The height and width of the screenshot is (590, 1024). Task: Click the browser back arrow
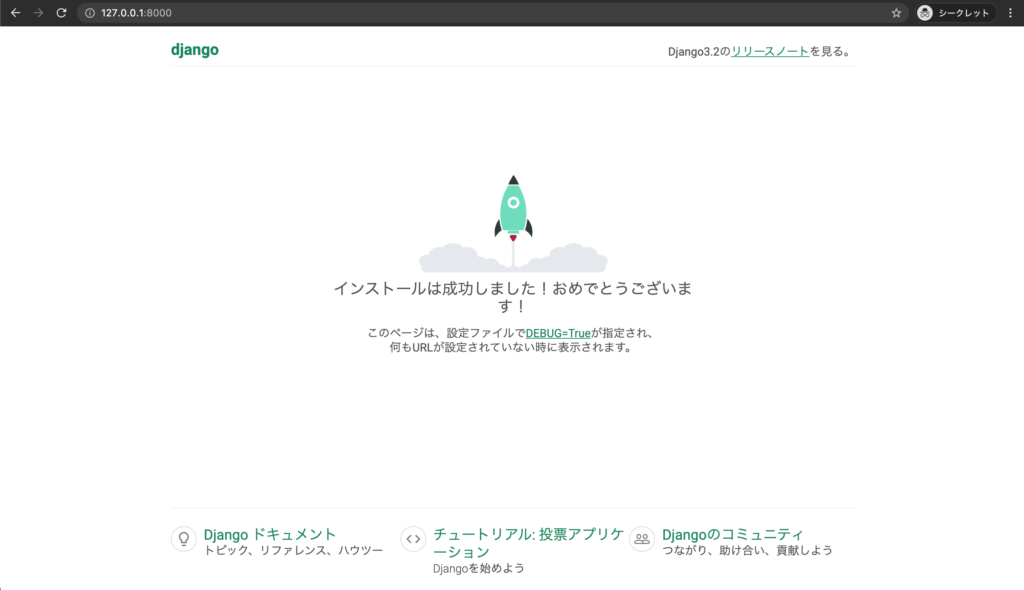pyautogui.click(x=16, y=13)
